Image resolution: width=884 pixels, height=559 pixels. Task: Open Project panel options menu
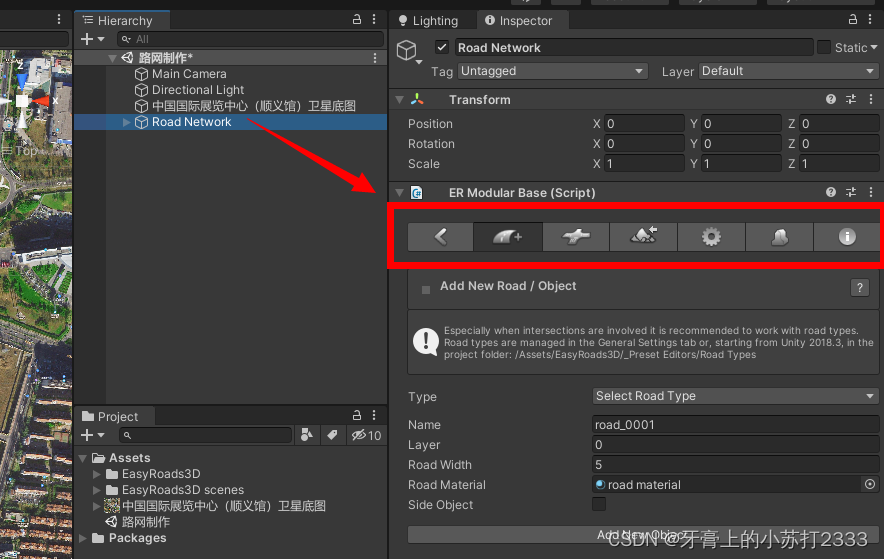click(x=374, y=415)
